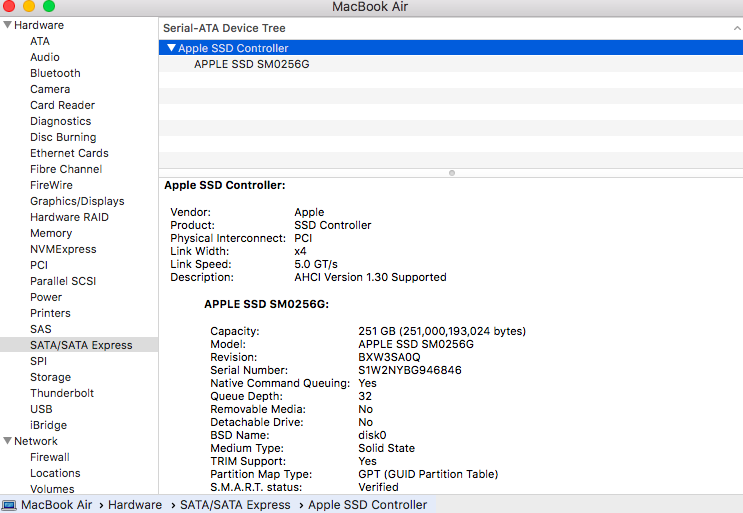The width and height of the screenshot is (743, 513).
Task: Select ATA in the sidebar
Action: click(40, 41)
